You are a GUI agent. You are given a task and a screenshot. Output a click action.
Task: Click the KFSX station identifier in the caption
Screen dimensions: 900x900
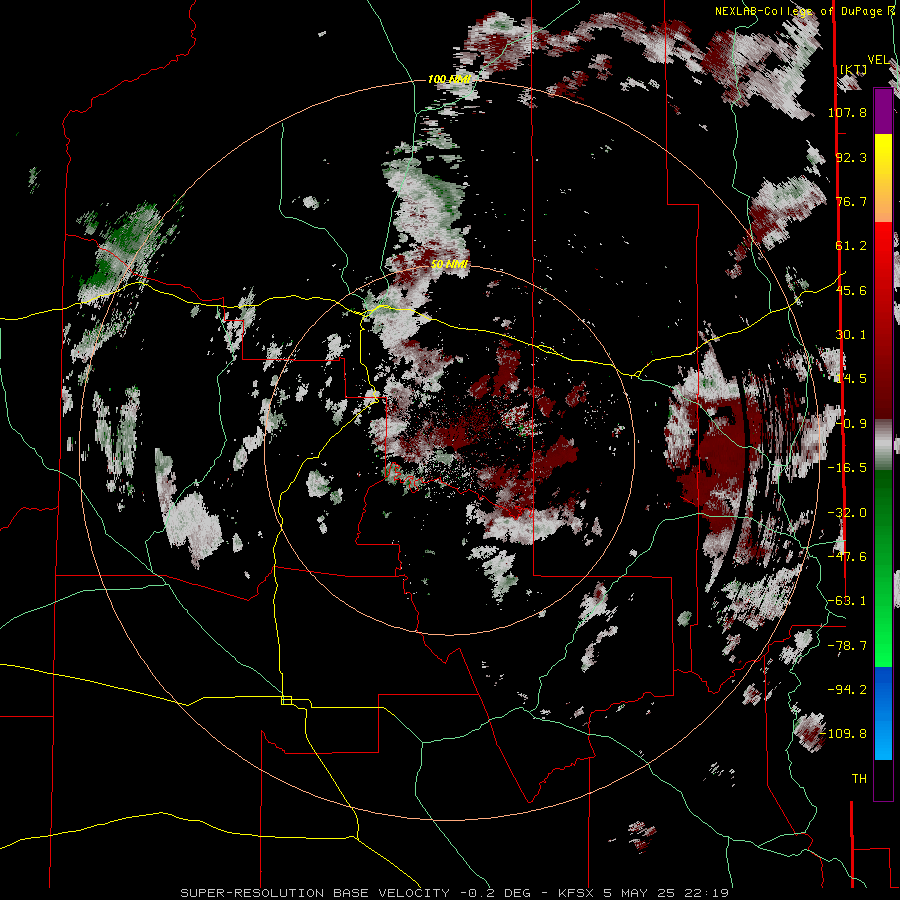coord(577,893)
